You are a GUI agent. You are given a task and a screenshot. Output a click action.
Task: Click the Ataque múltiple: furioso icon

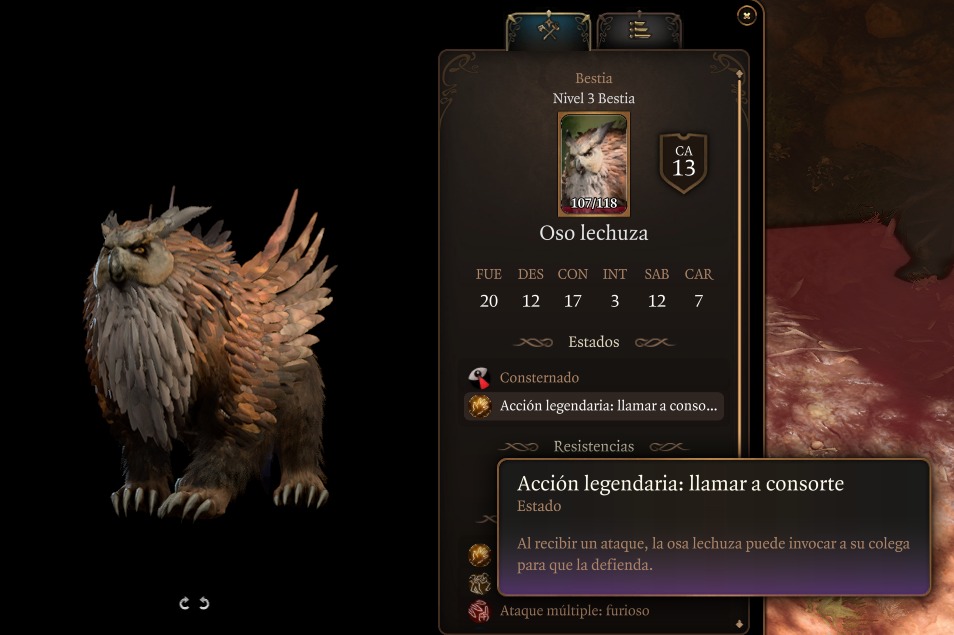click(479, 611)
